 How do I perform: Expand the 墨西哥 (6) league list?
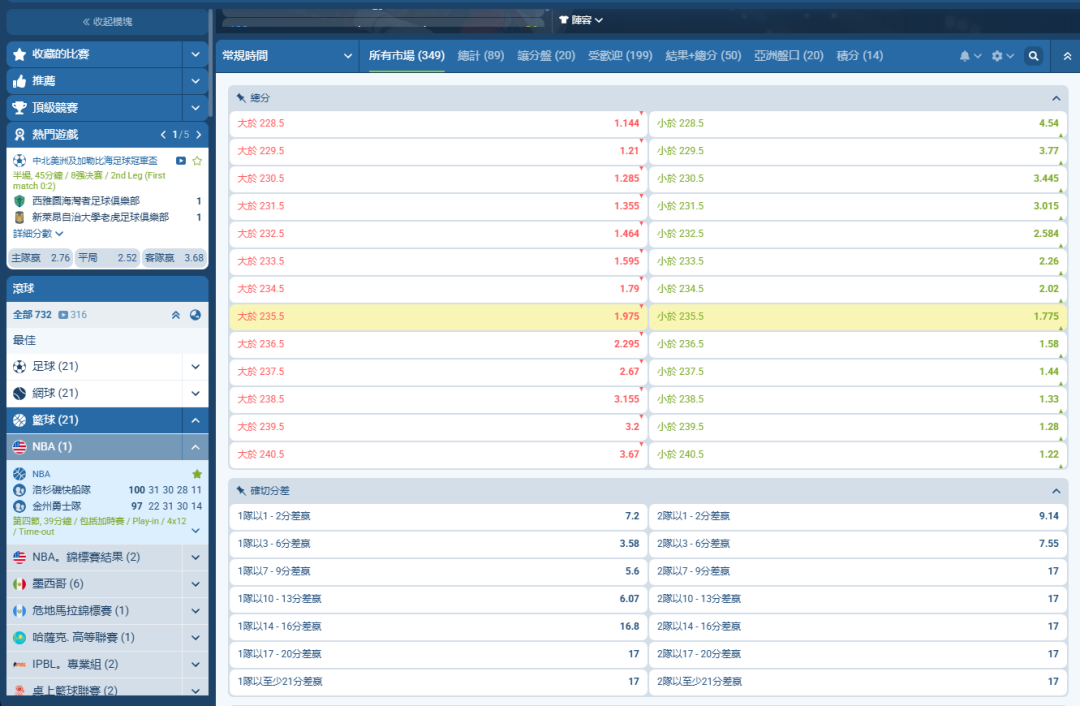(x=195, y=584)
